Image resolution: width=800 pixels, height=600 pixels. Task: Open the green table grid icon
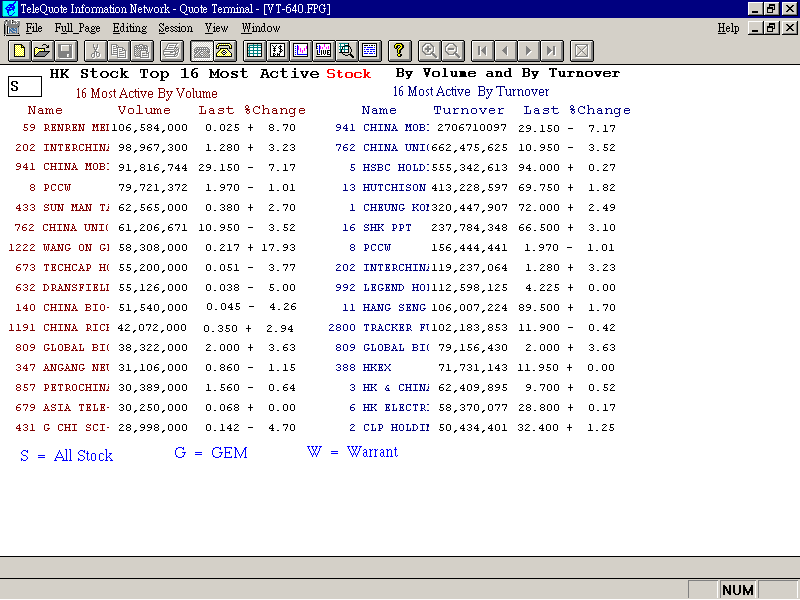coord(254,51)
